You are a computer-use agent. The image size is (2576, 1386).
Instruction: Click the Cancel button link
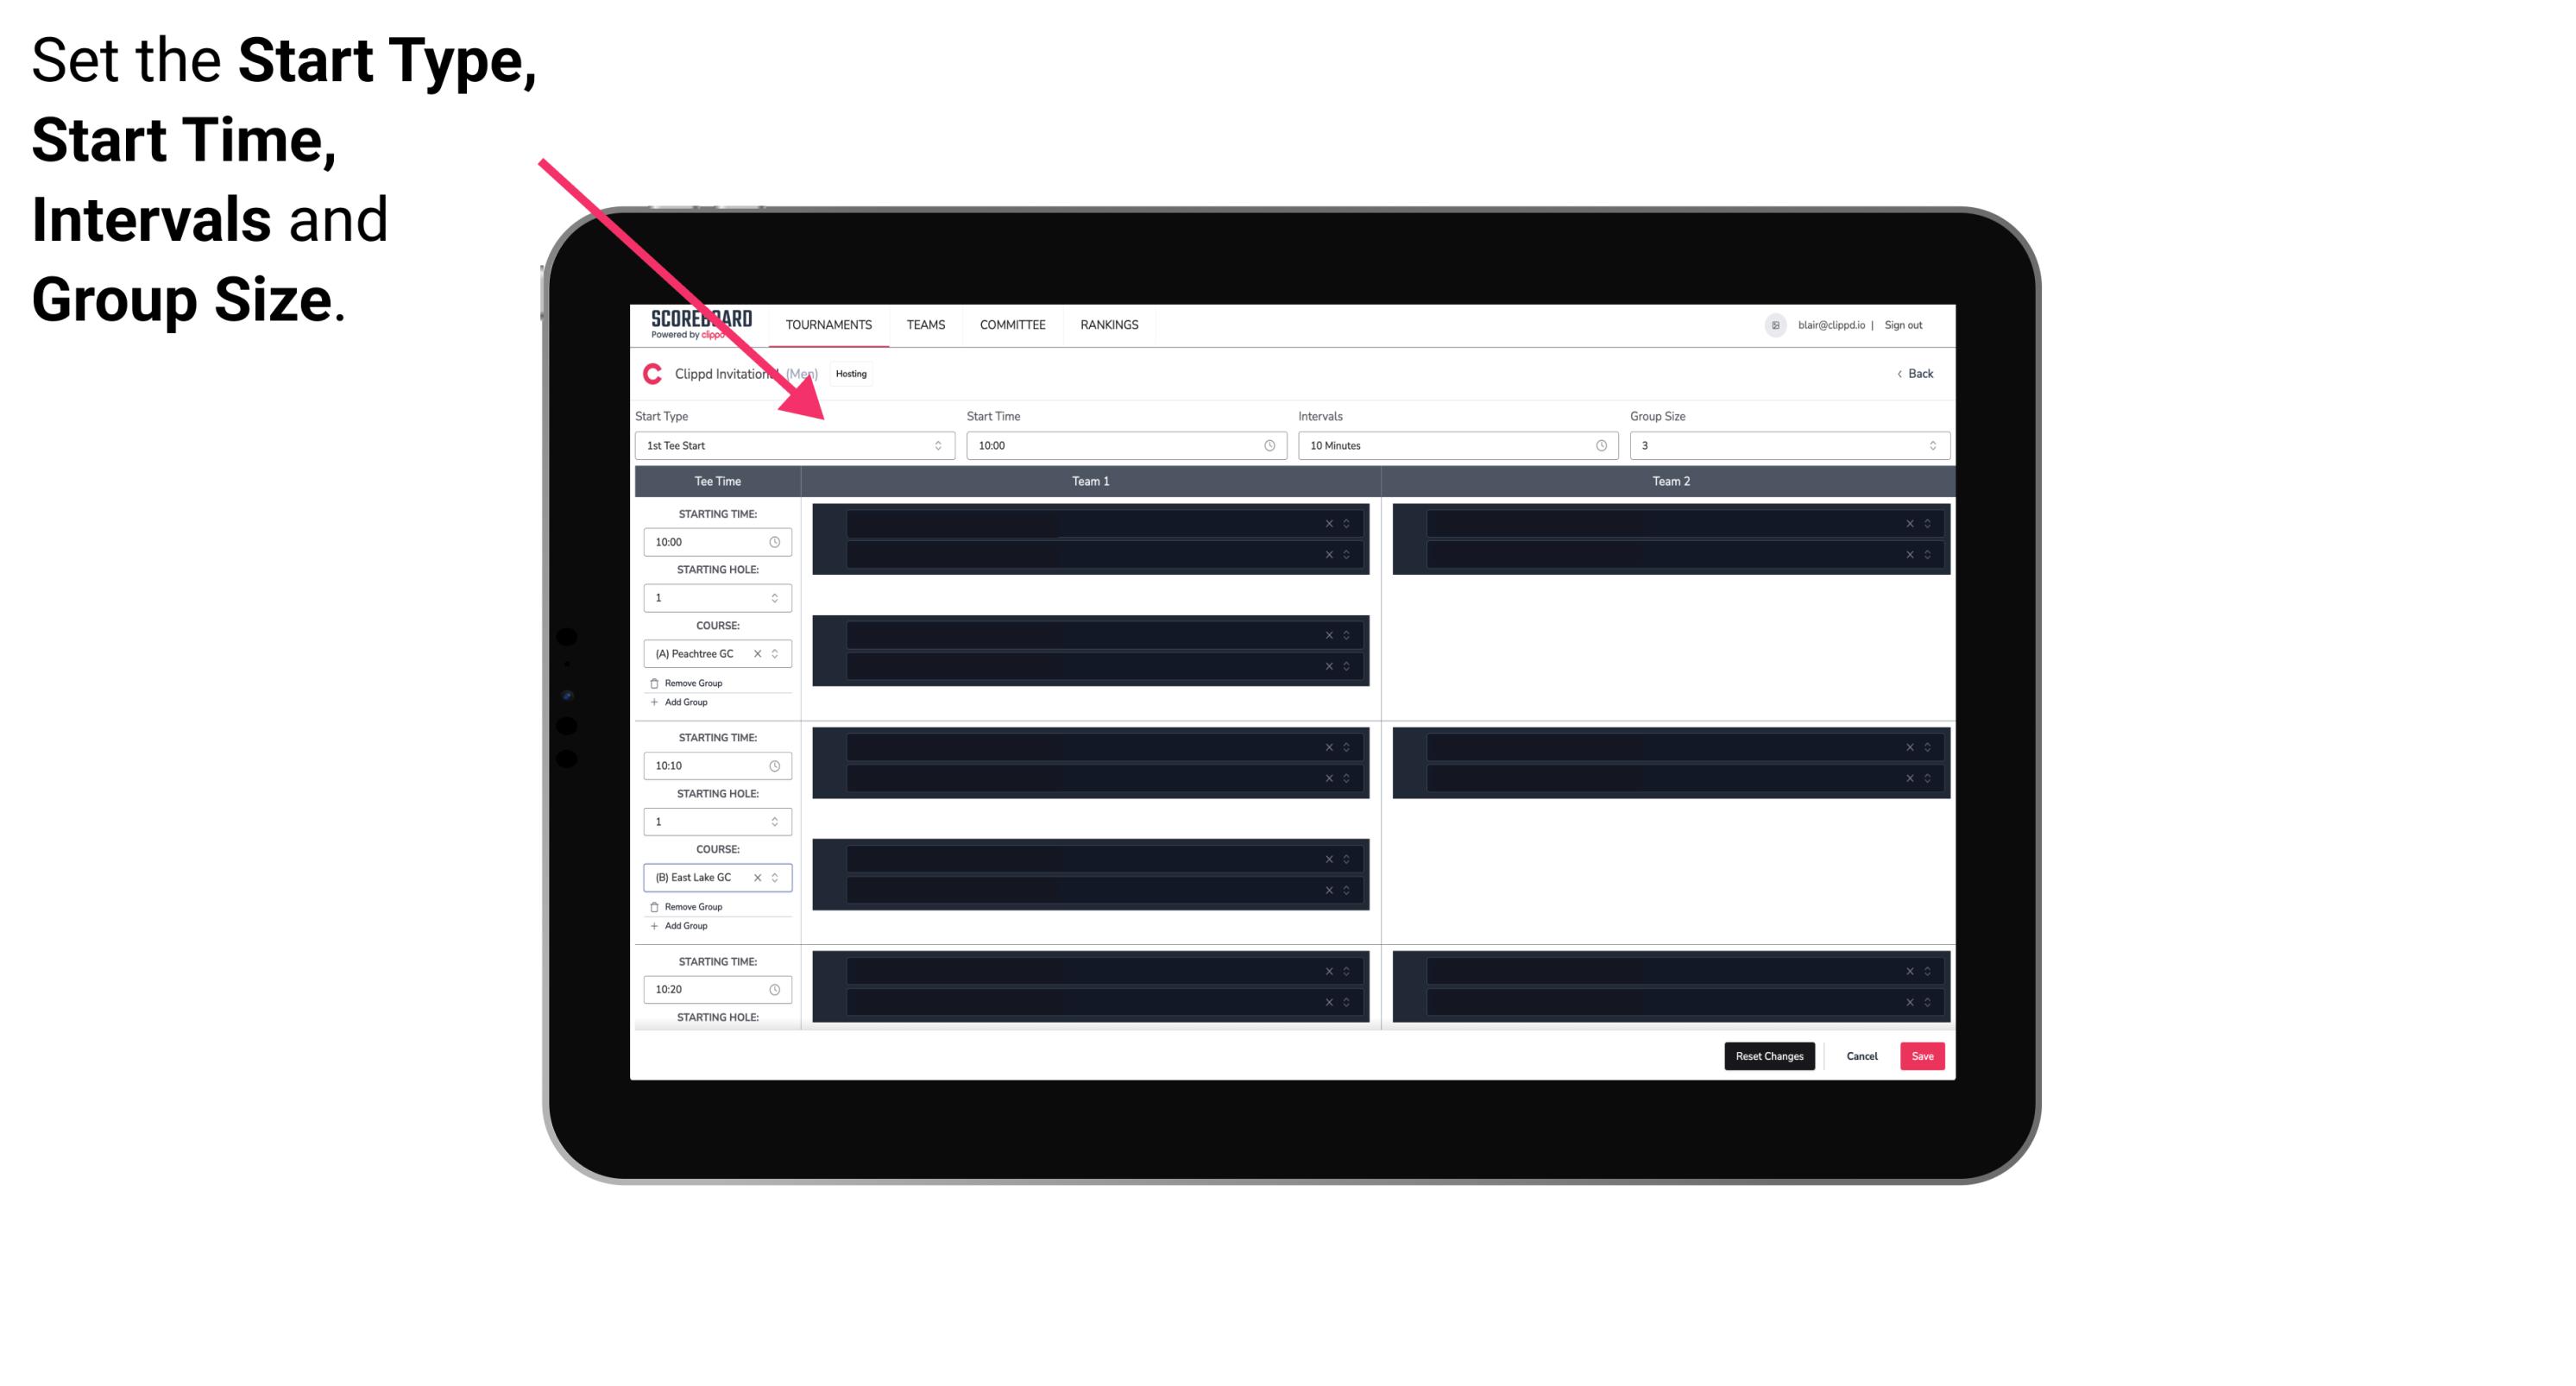click(x=1861, y=1055)
